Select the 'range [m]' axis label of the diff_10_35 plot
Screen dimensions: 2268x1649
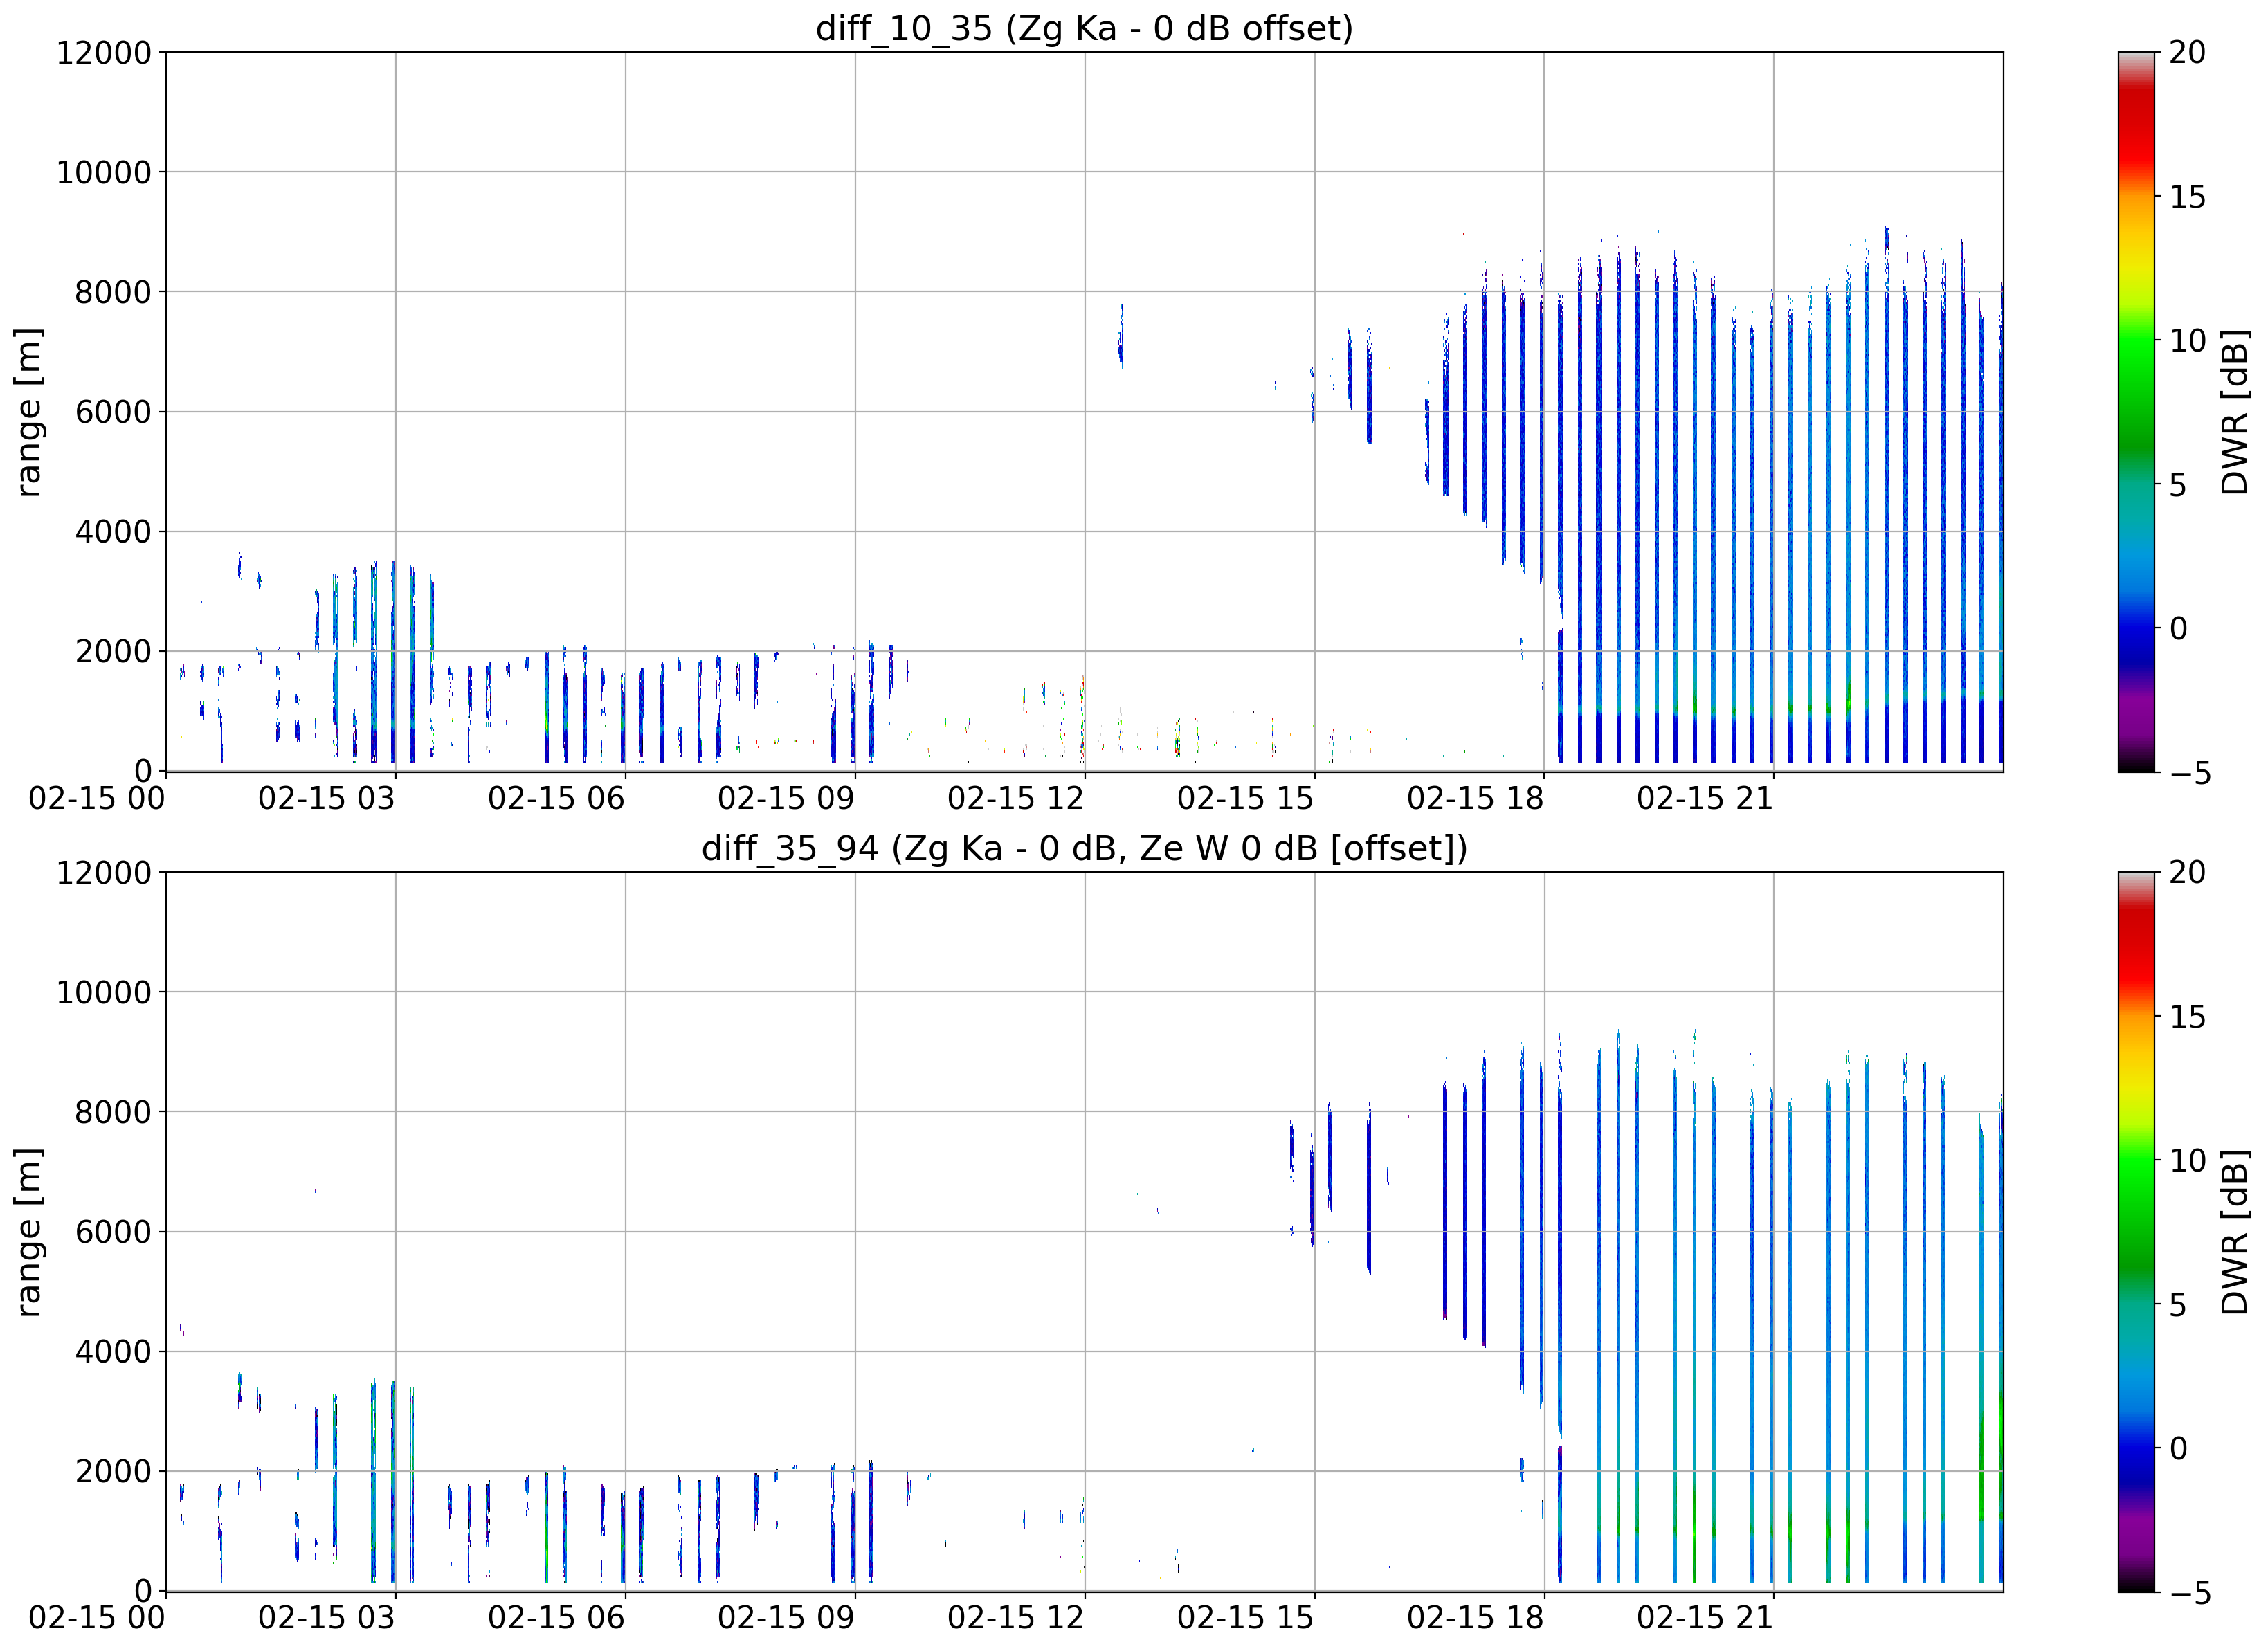pos(28,412)
